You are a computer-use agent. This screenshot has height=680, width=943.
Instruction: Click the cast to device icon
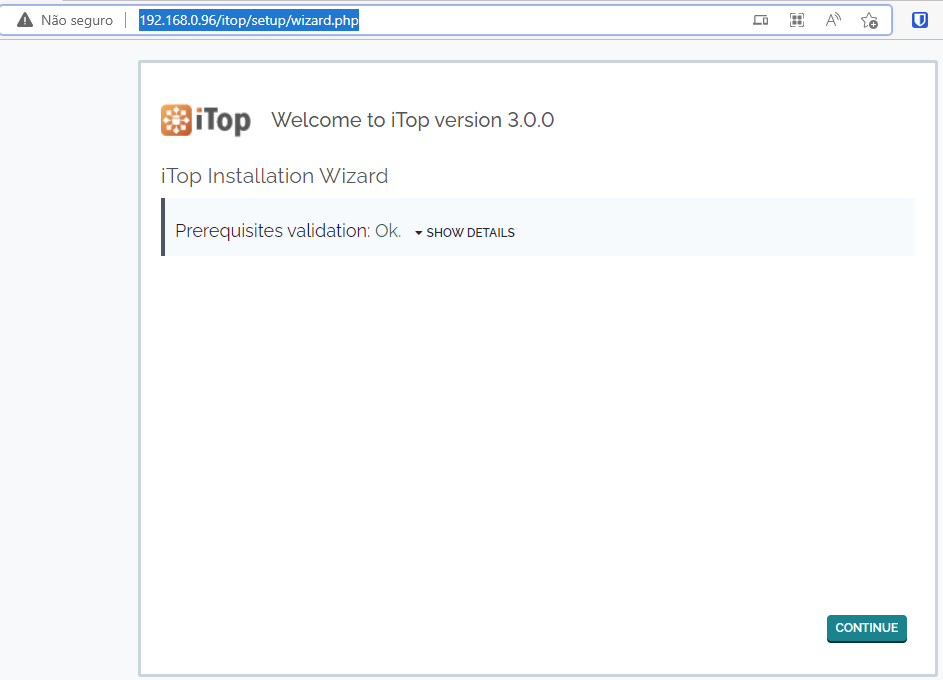[x=761, y=20]
